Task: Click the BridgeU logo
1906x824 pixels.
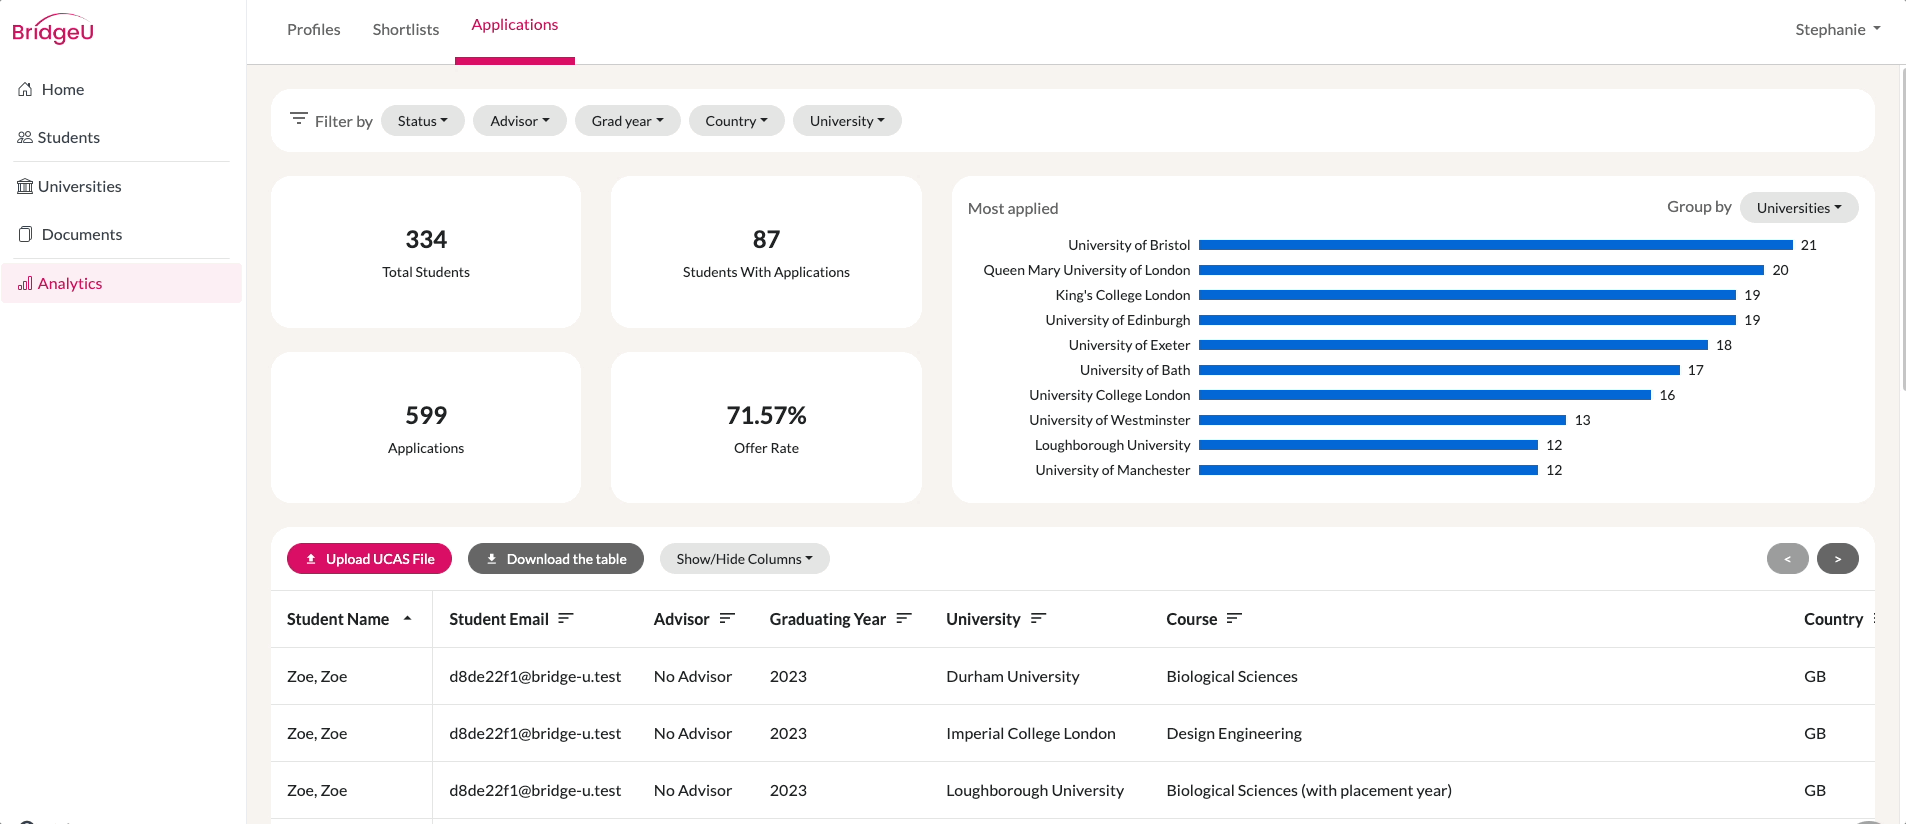Action: coord(53,29)
